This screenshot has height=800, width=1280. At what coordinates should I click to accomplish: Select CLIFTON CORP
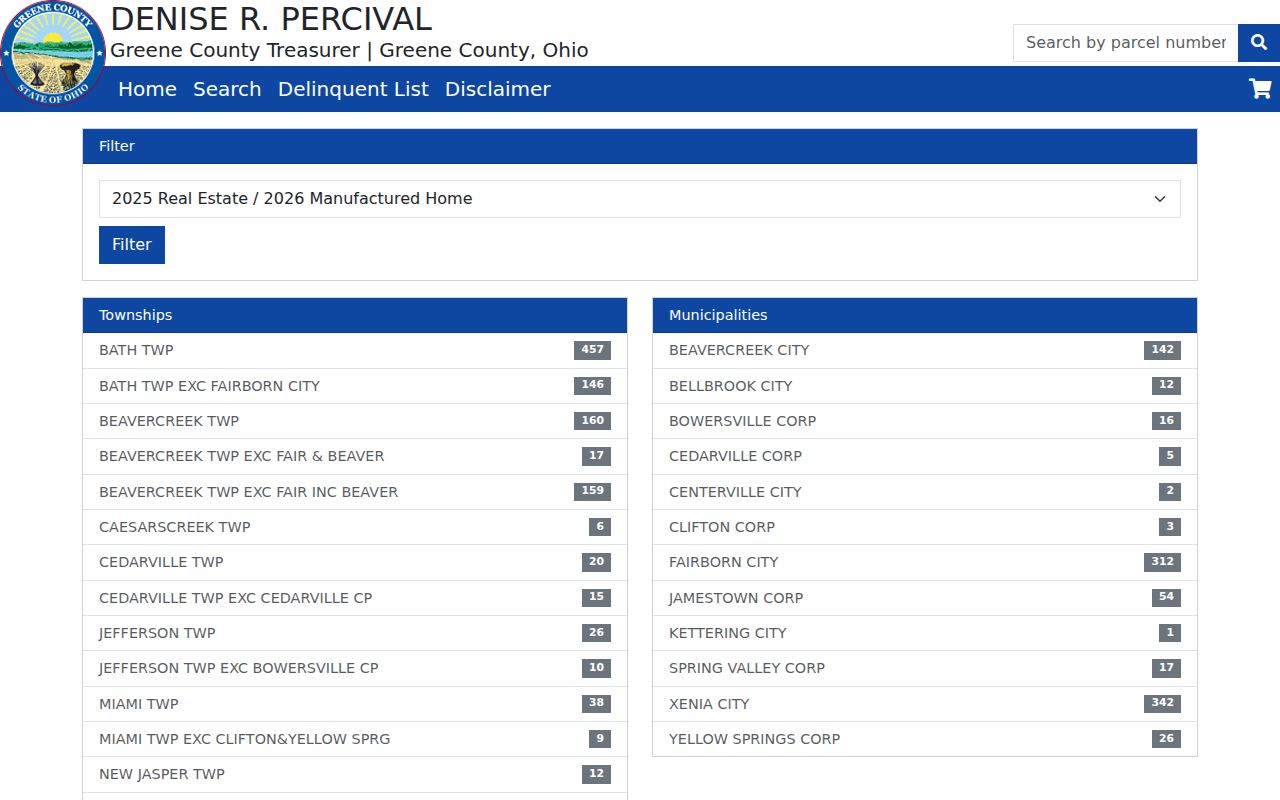pos(925,527)
